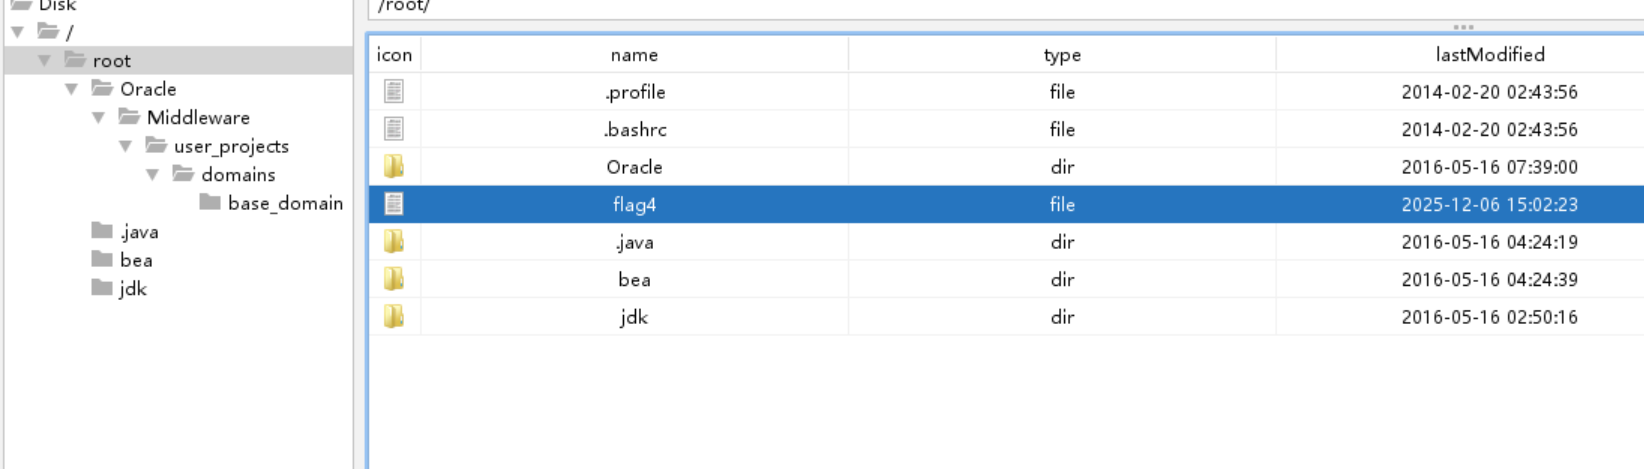Click the jdk folder icon in file list
The width and height of the screenshot is (1644, 469).
point(394,317)
